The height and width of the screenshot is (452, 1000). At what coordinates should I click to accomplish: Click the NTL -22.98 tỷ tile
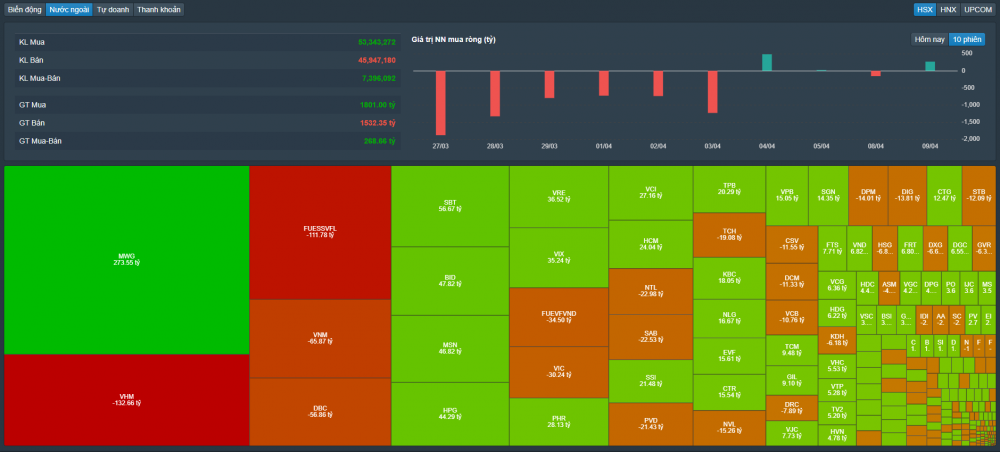[651, 291]
